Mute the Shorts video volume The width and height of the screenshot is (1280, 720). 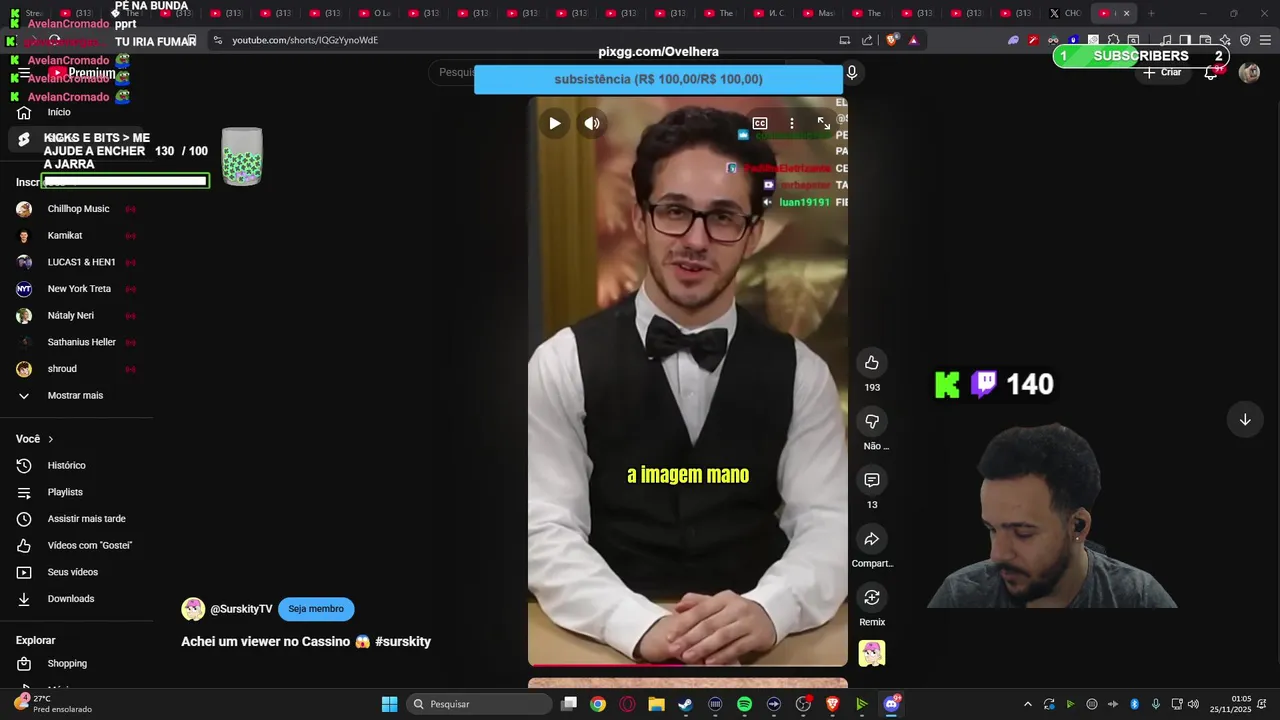[592, 123]
